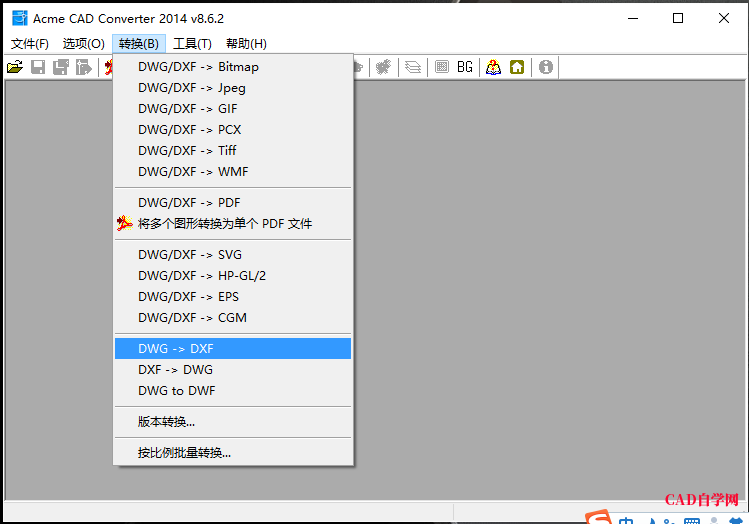Click the Save floppy disk toolbar icon
Image resolution: width=749 pixels, height=524 pixels.
click(38, 67)
